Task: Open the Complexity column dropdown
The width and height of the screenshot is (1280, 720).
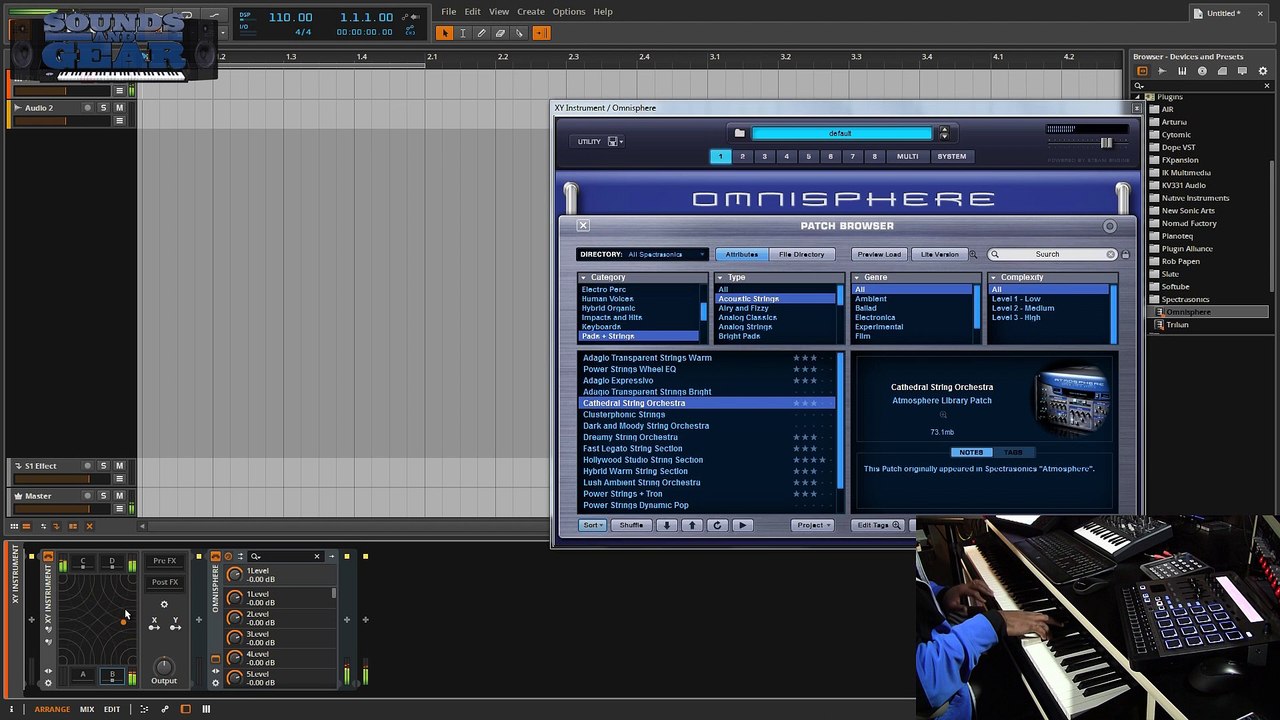Action: 1052,278
